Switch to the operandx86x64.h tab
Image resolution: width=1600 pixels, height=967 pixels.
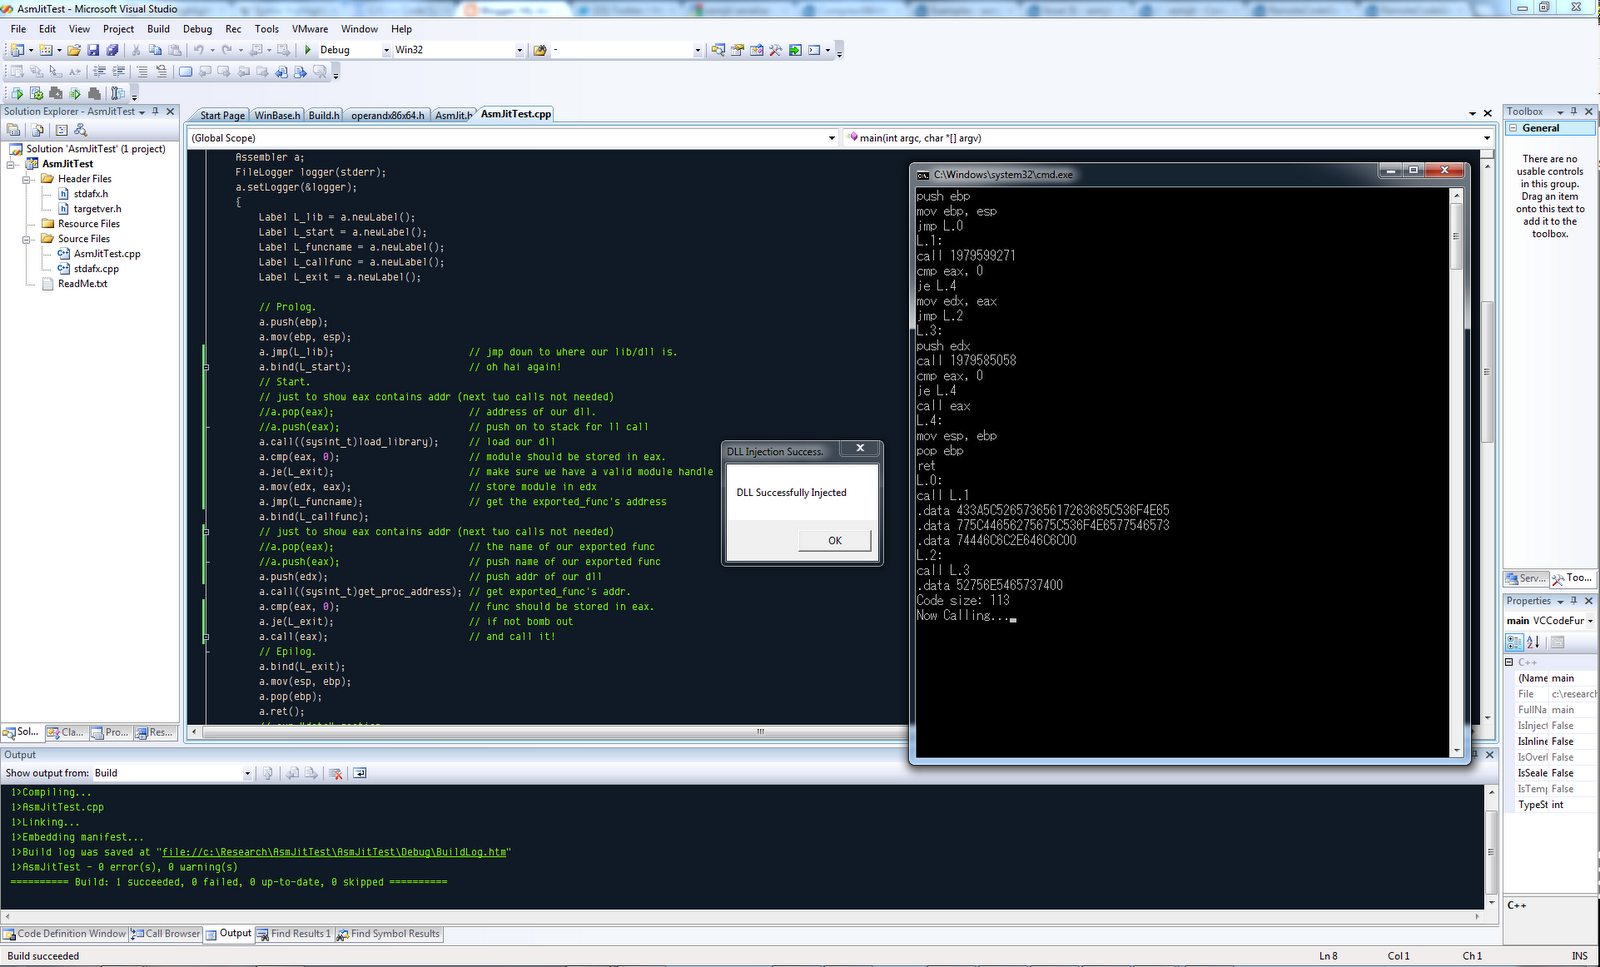point(387,116)
